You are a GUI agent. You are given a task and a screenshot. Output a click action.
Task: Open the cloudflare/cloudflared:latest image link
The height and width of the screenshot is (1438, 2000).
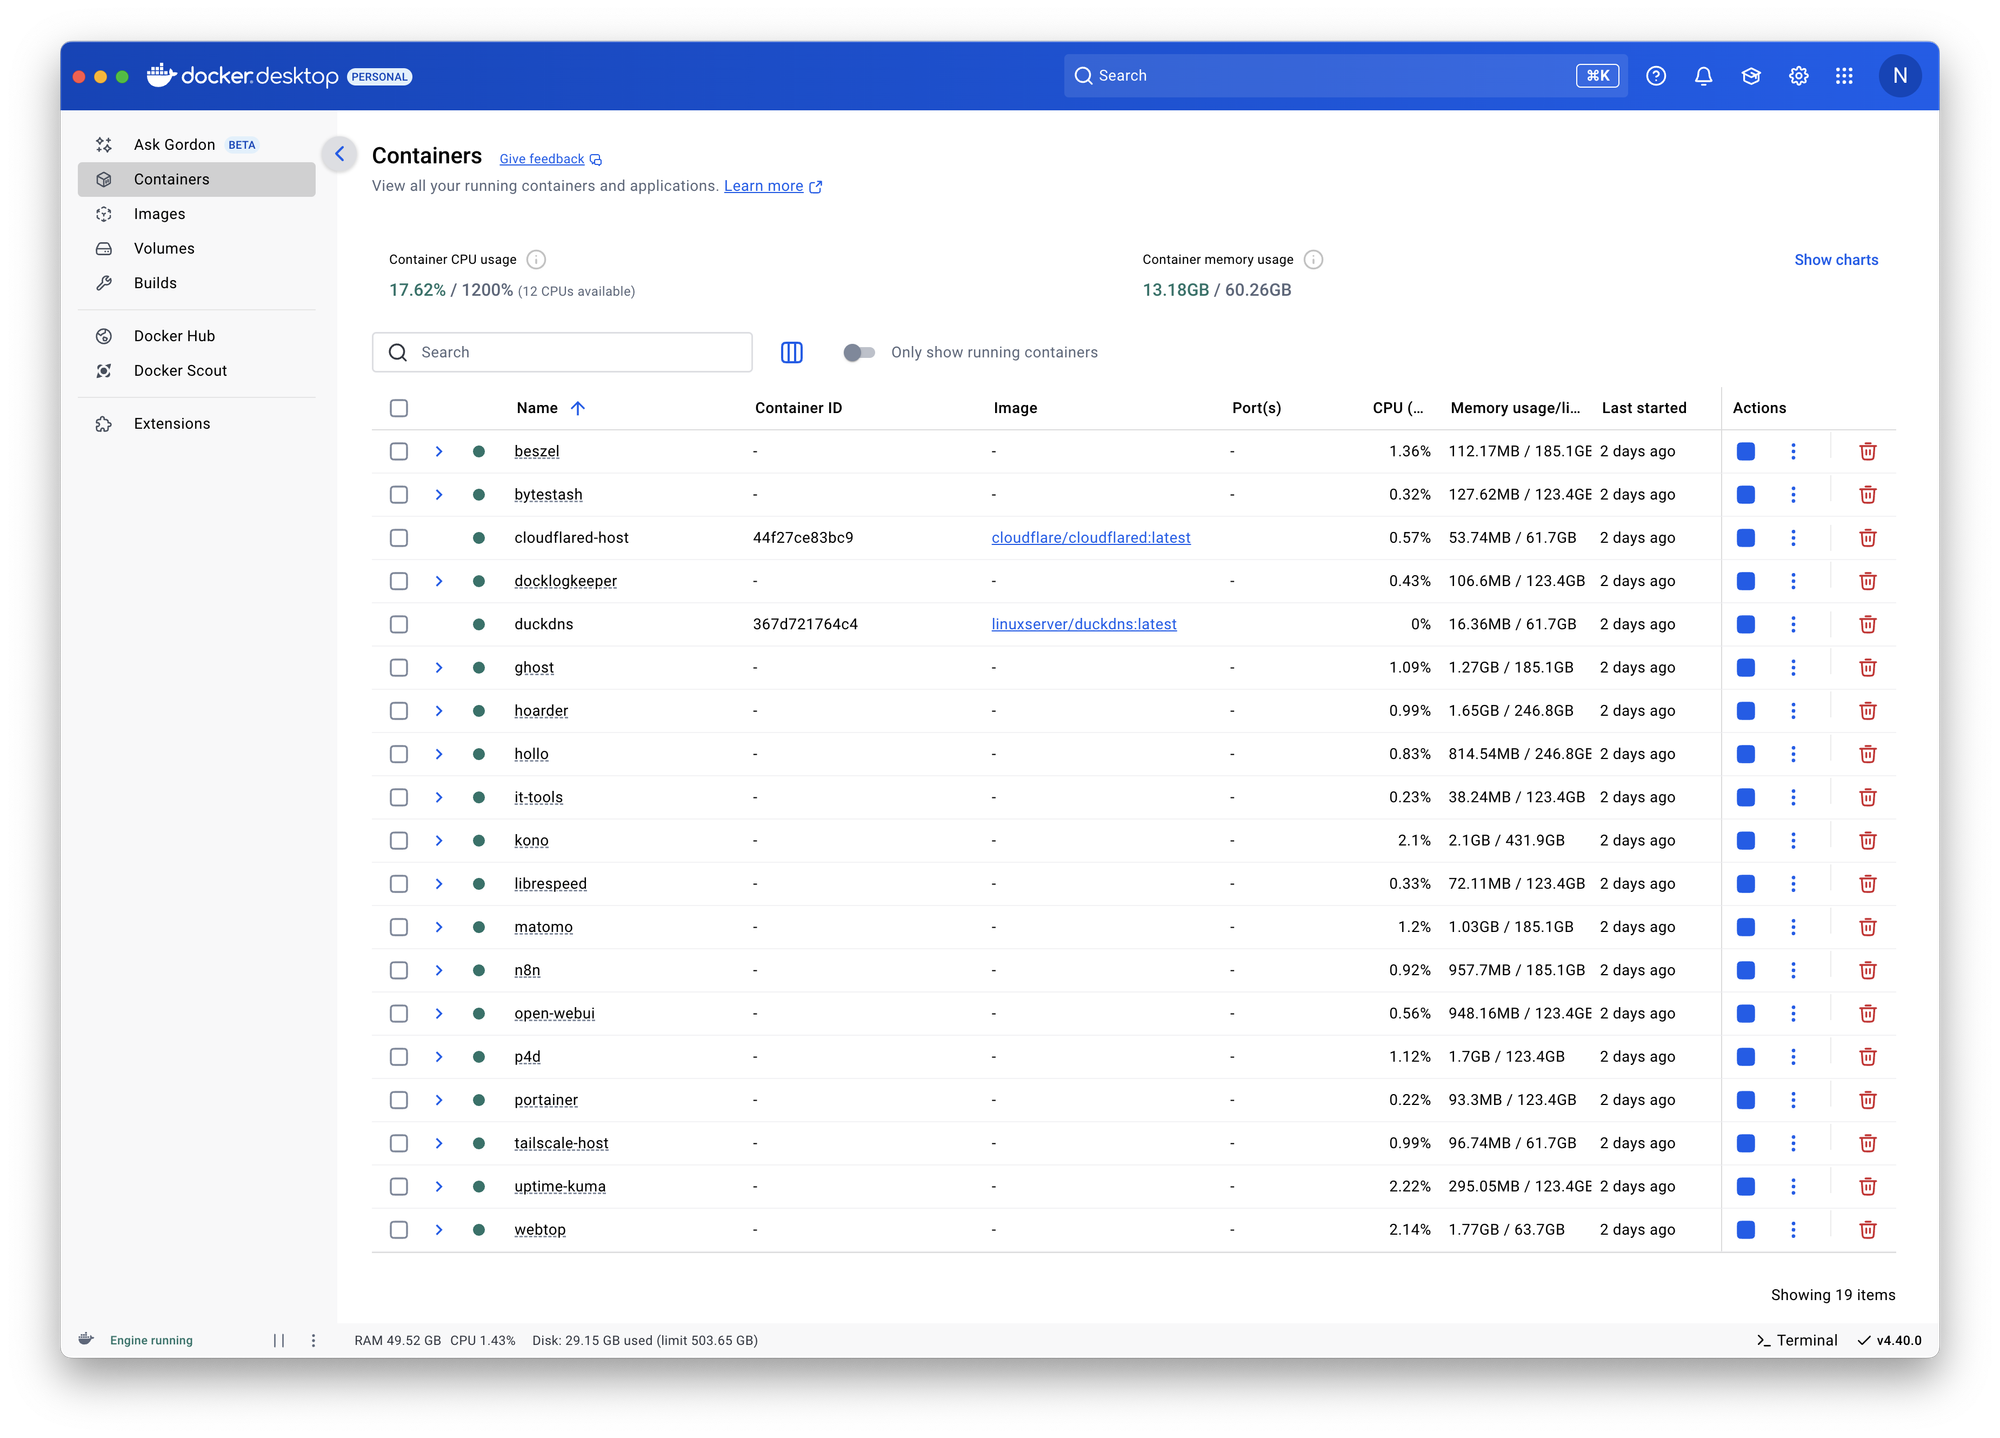(x=1091, y=538)
